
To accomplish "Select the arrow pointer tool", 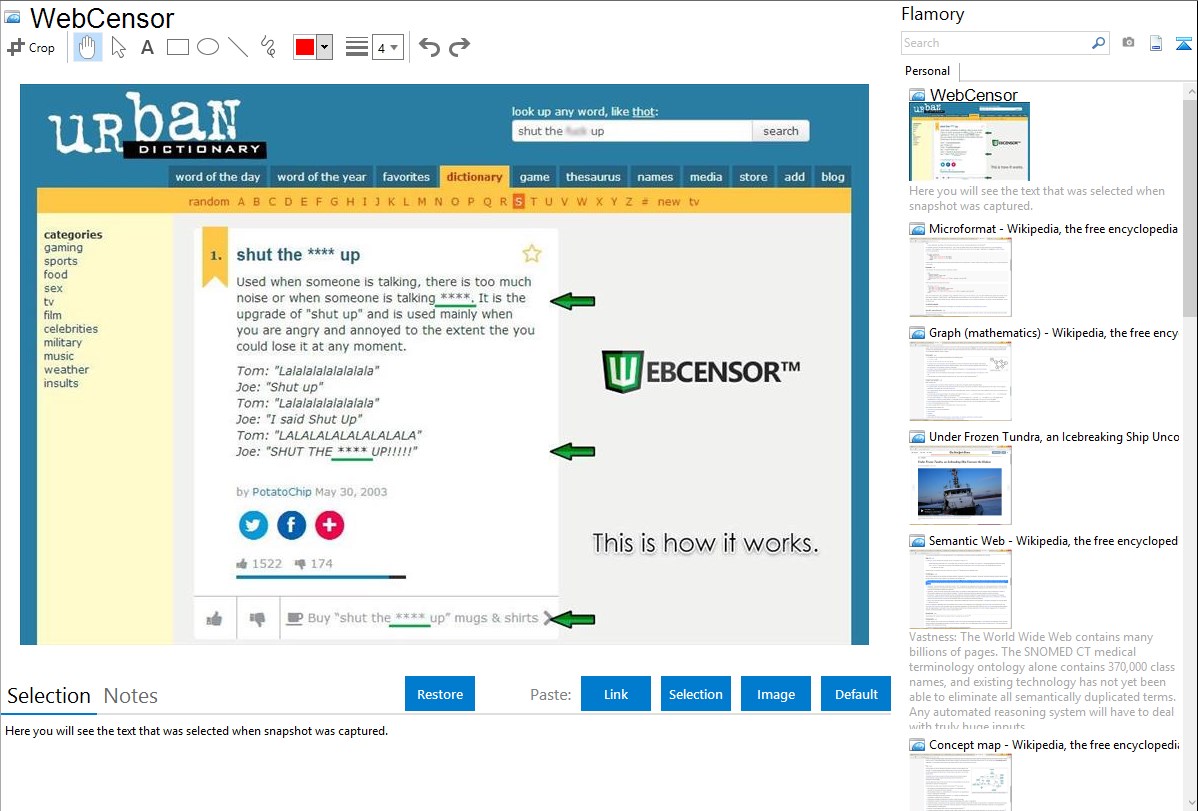I will tap(118, 47).
